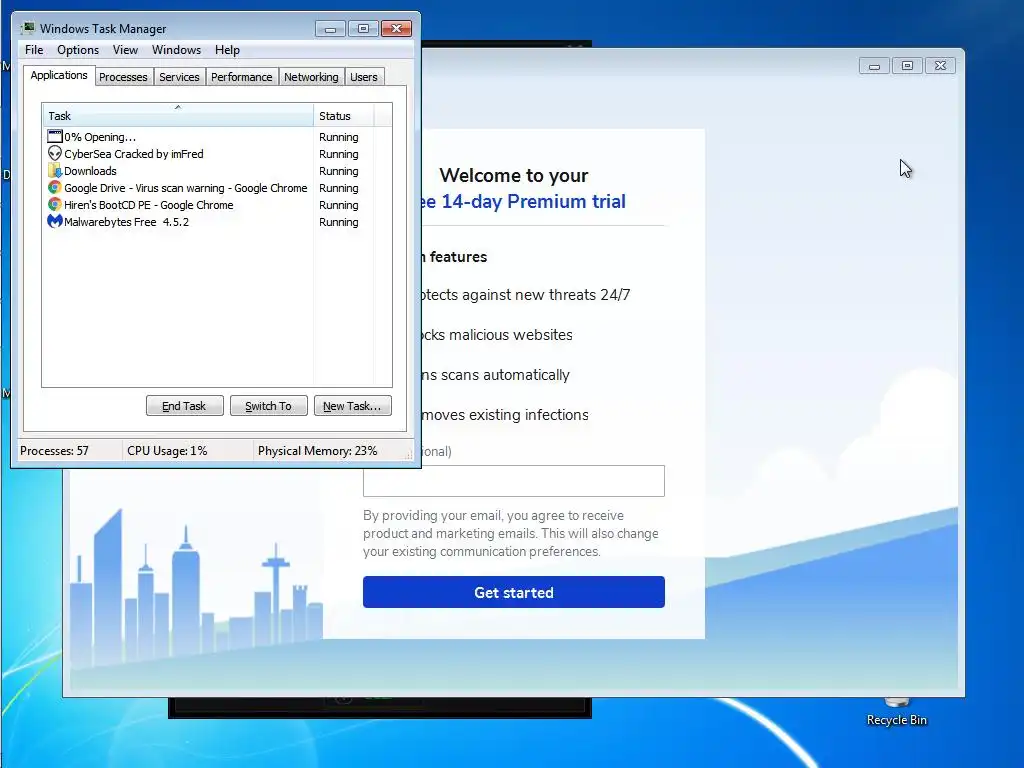Open the Options menu
Viewport: 1024px width, 768px height.
pyautogui.click(x=78, y=50)
